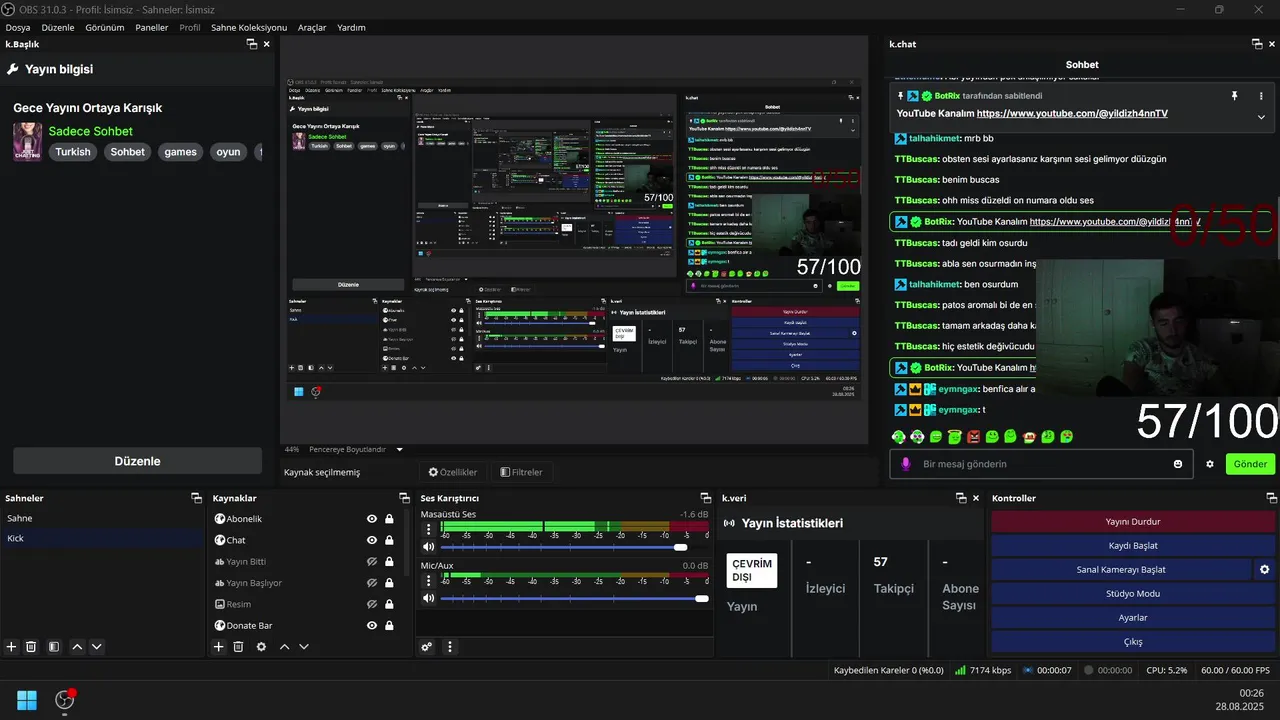Insert the first green emote below chat
Image resolution: width=1280 pixels, height=720 pixels.
click(x=898, y=436)
